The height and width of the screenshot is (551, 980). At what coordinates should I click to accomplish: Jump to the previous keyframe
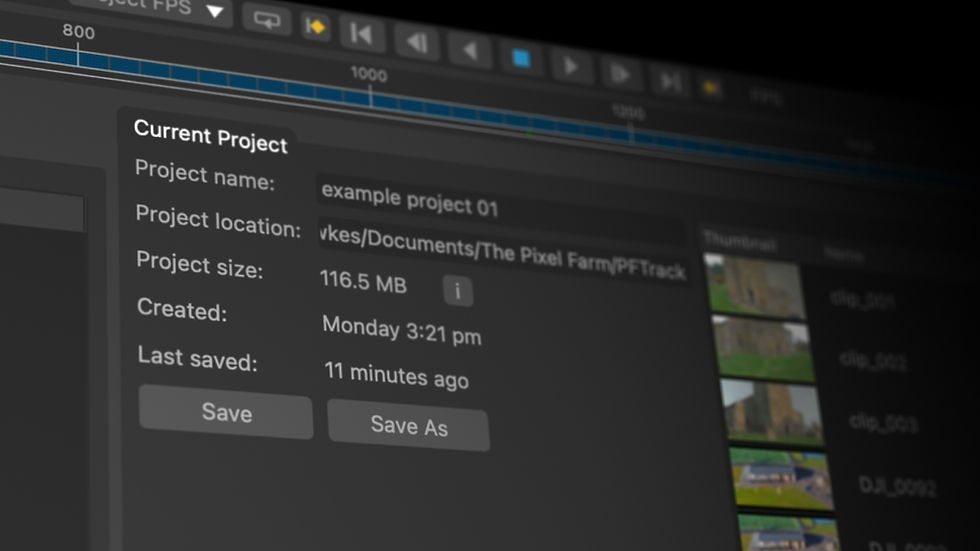point(316,26)
